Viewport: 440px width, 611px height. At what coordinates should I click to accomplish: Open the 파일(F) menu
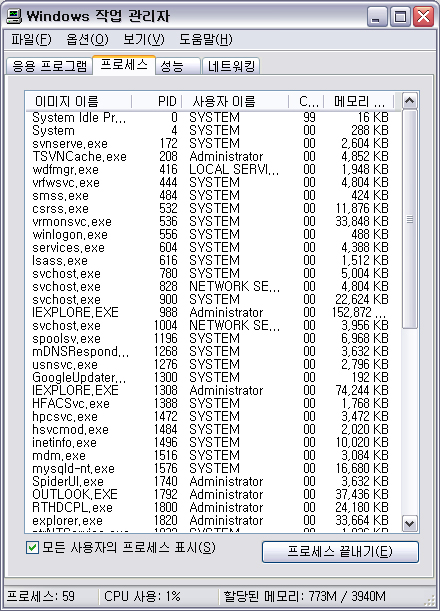[31, 39]
